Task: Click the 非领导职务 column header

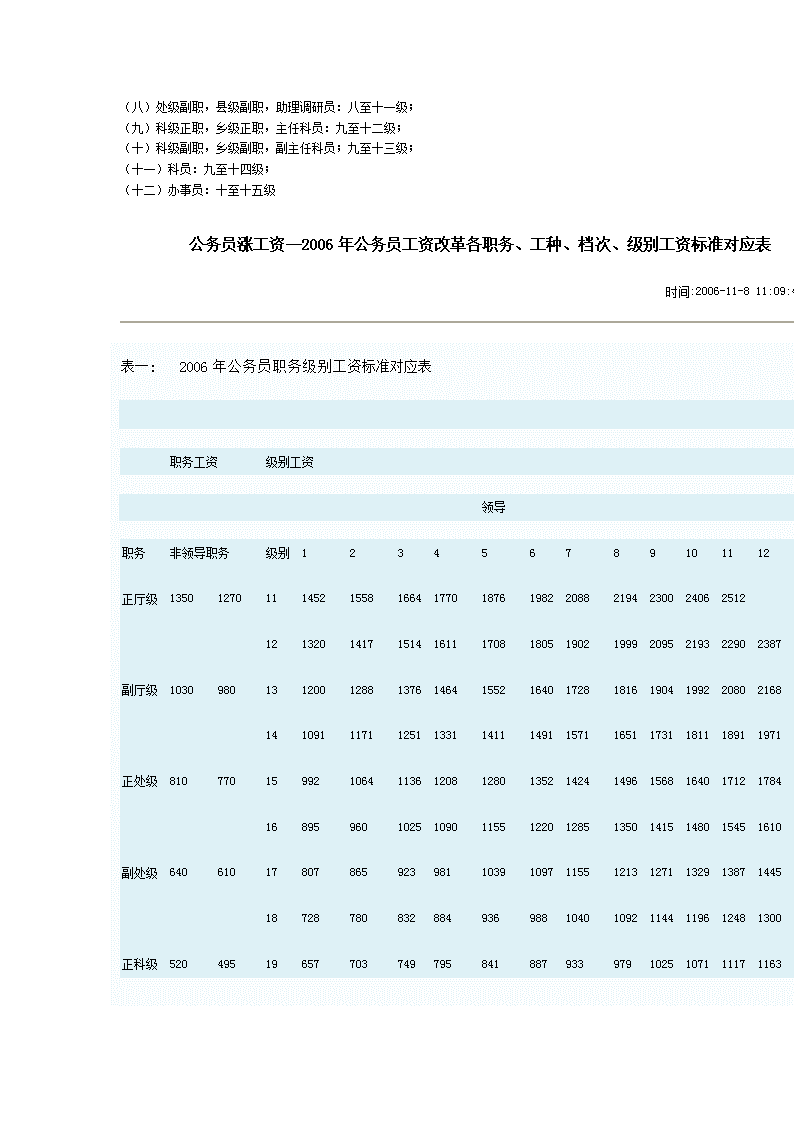Action: pos(199,554)
